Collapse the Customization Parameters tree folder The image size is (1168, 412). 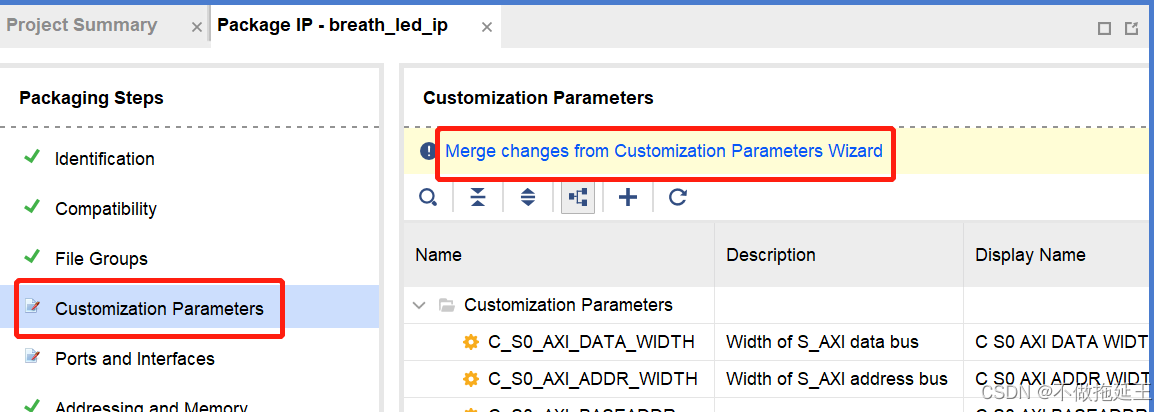[x=420, y=305]
